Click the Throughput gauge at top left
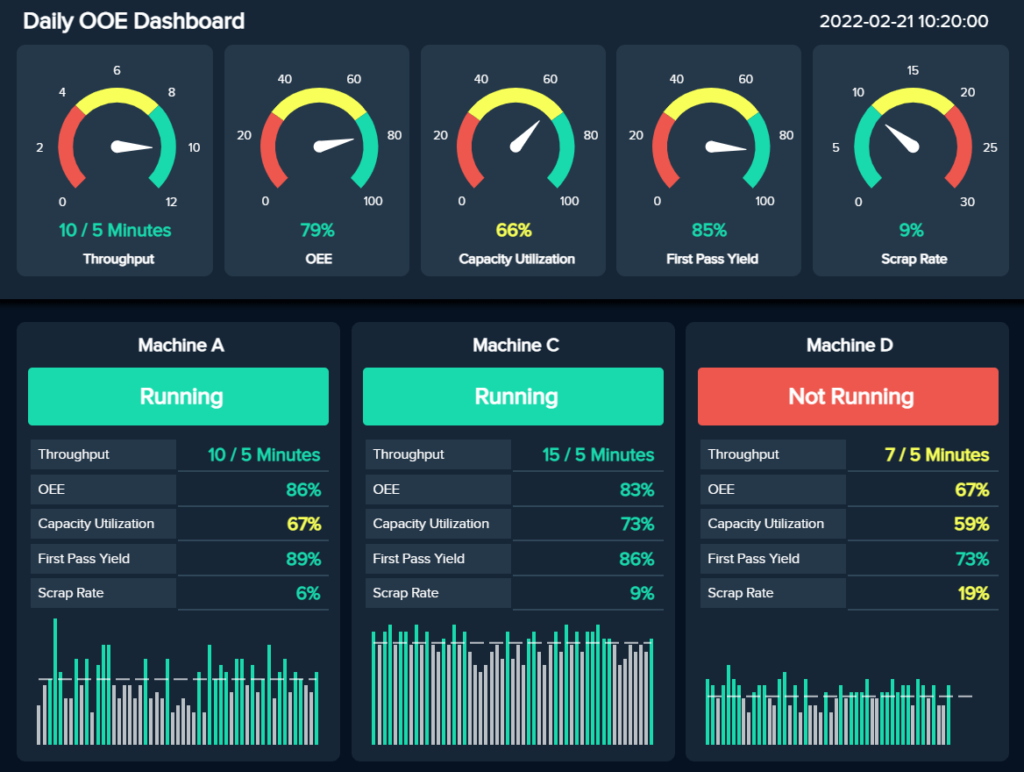The width and height of the screenshot is (1024, 772). tap(114, 140)
